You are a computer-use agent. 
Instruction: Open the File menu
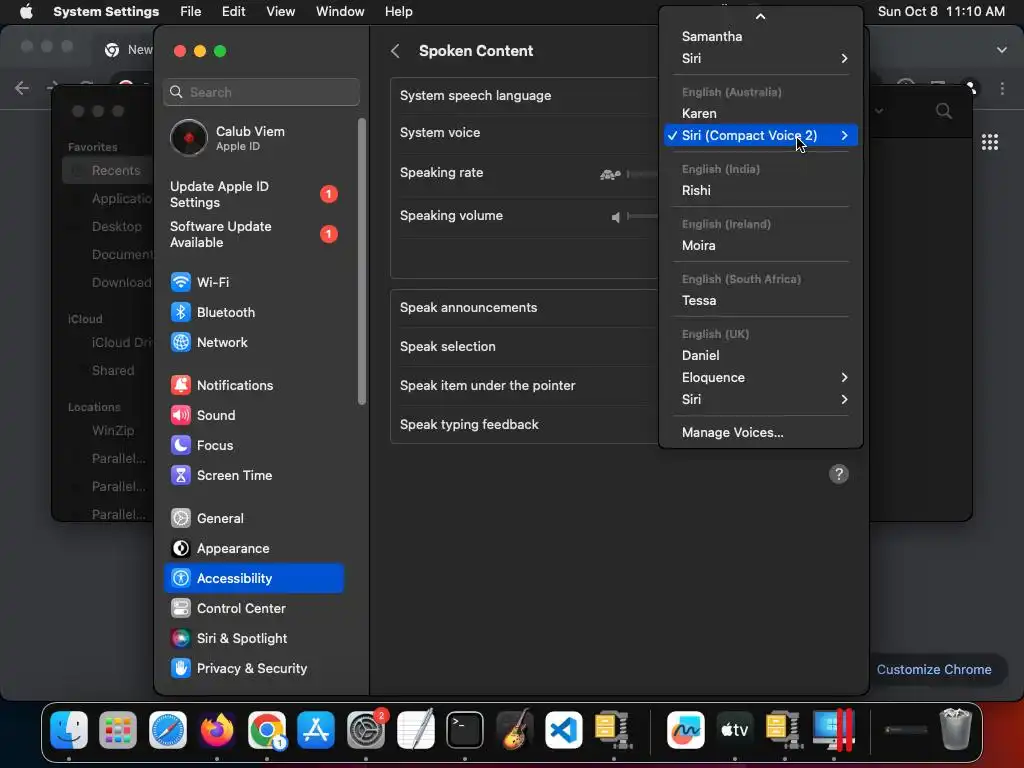[191, 12]
